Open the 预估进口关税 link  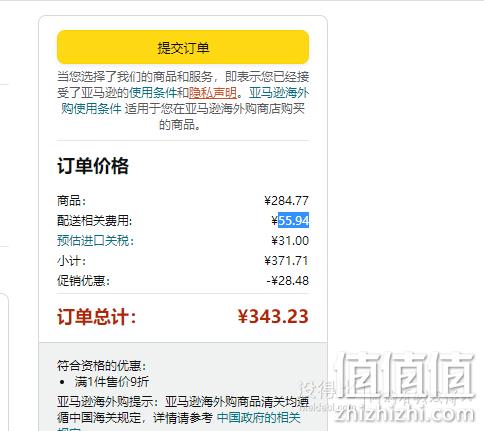96,241
